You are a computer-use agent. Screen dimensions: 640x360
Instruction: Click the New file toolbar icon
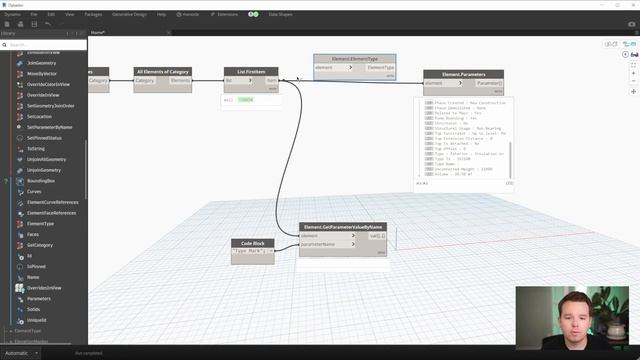(7, 24)
